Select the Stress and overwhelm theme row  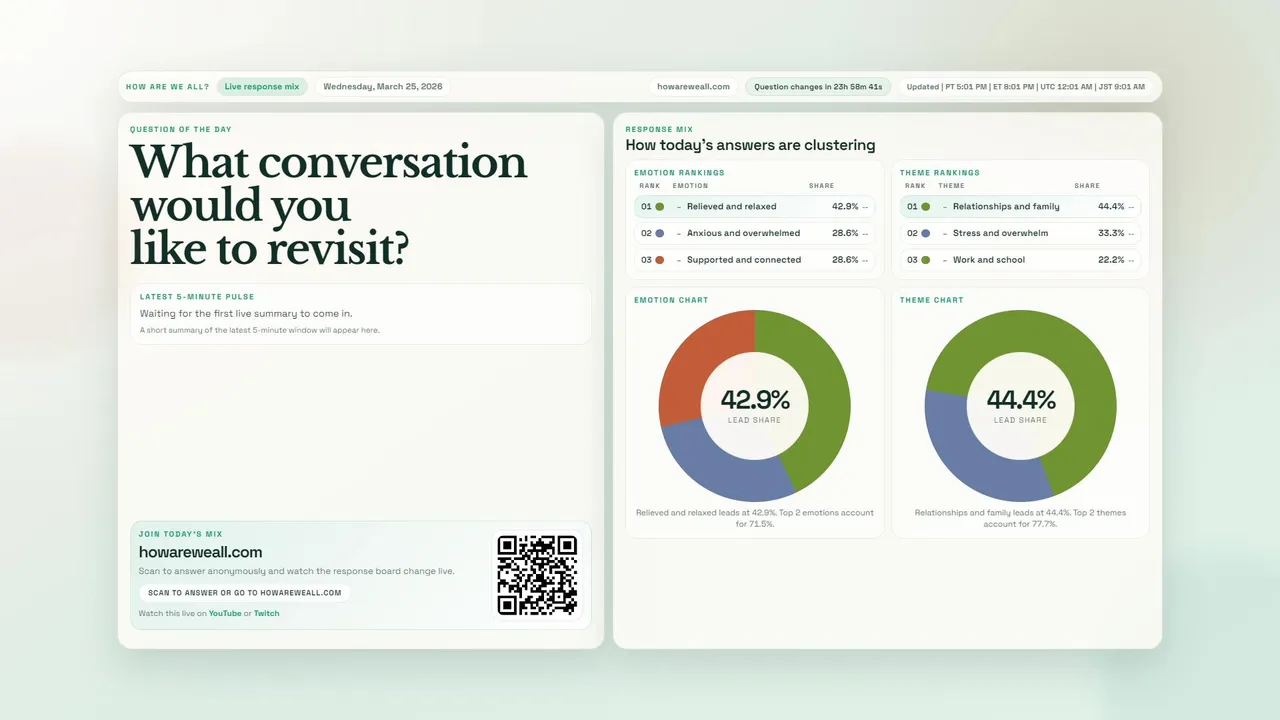[1020, 233]
